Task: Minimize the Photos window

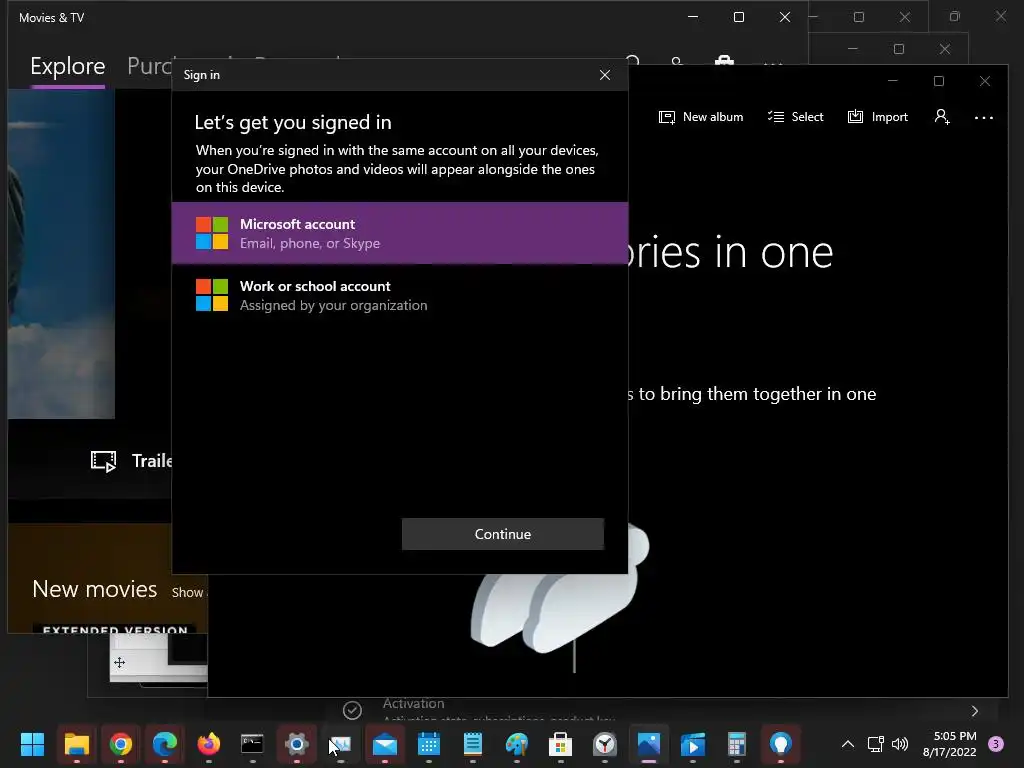Action: pos(893,81)
